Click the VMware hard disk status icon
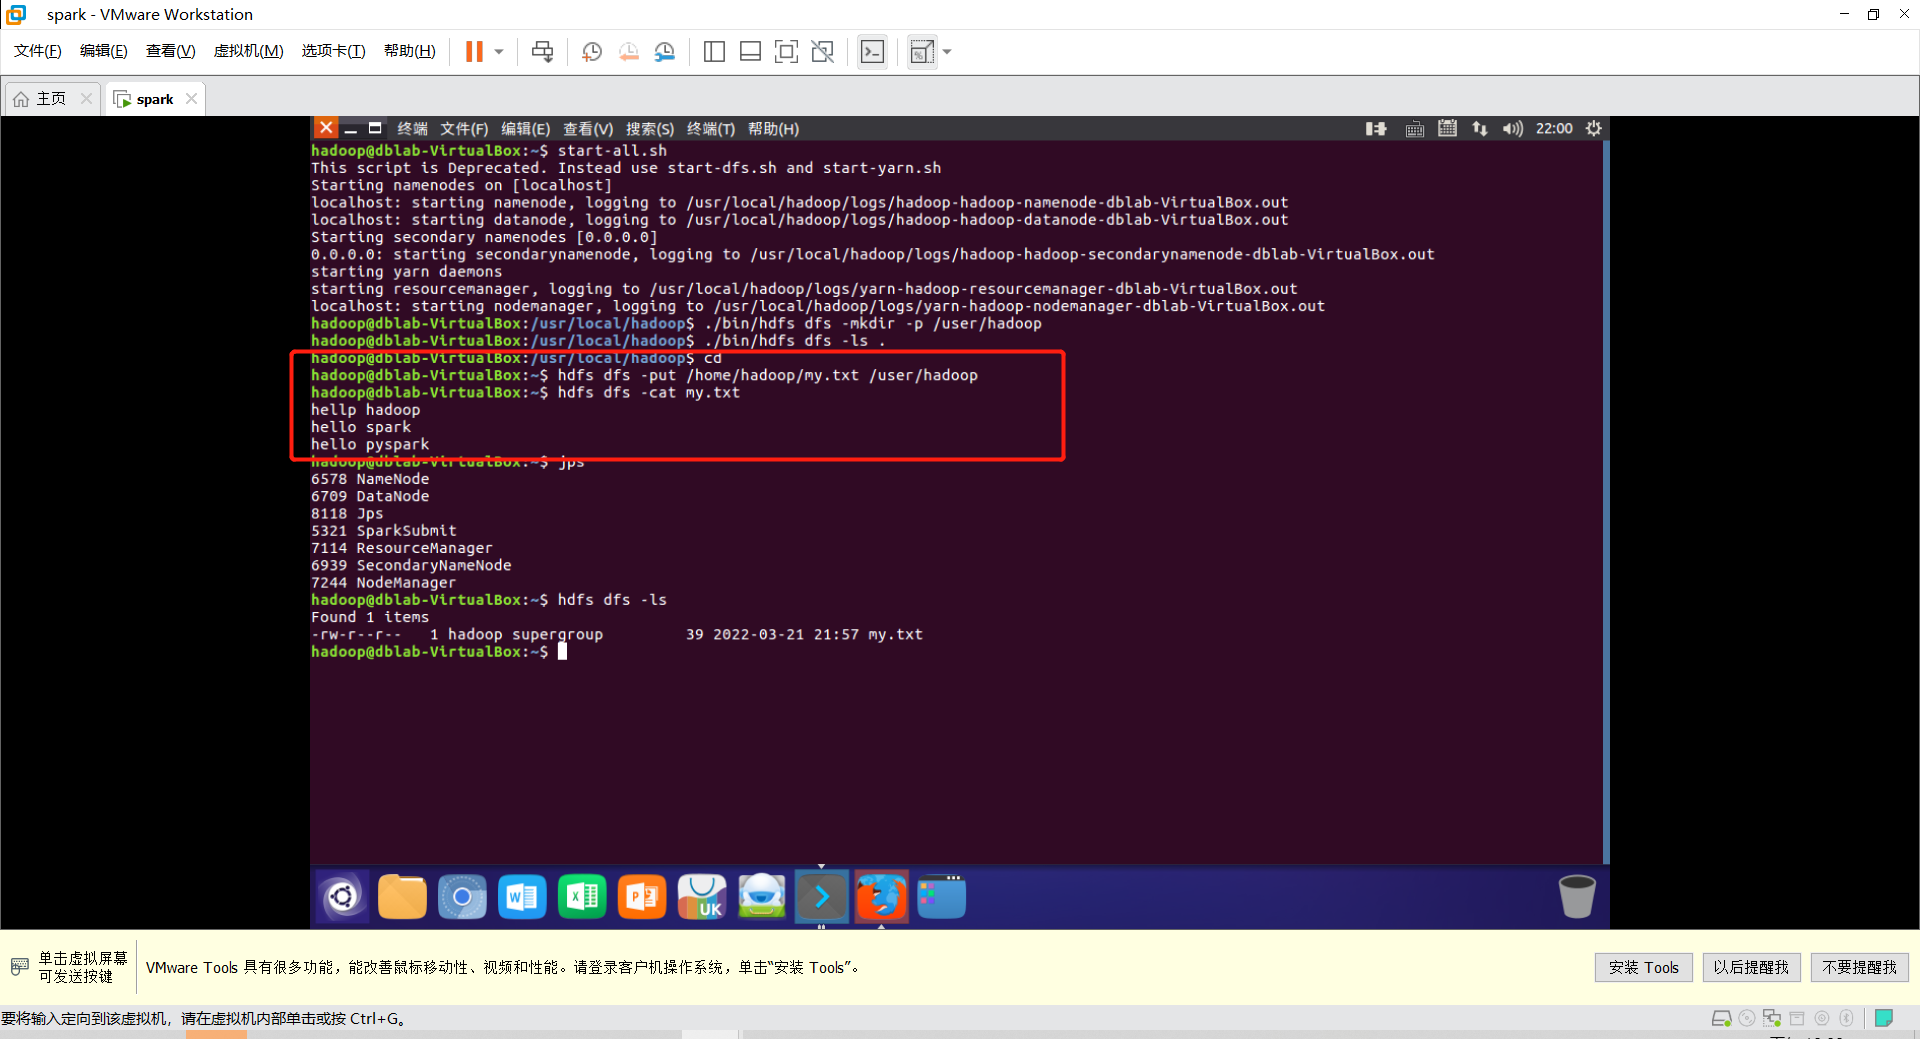The image size is (1920, 1039). pyautogui.click(x=1721, y=1018)
